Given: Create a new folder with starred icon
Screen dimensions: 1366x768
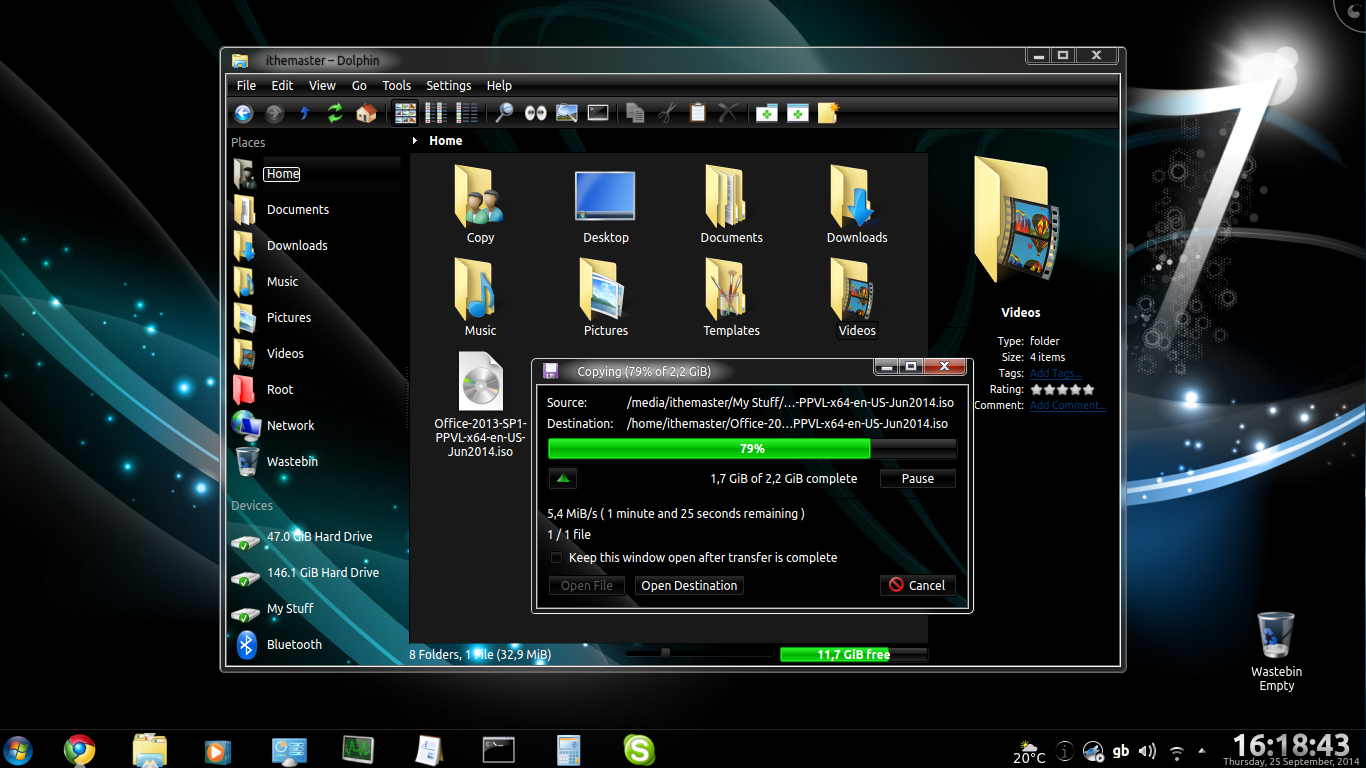Looking at the screenshot, I should [828, 113].
